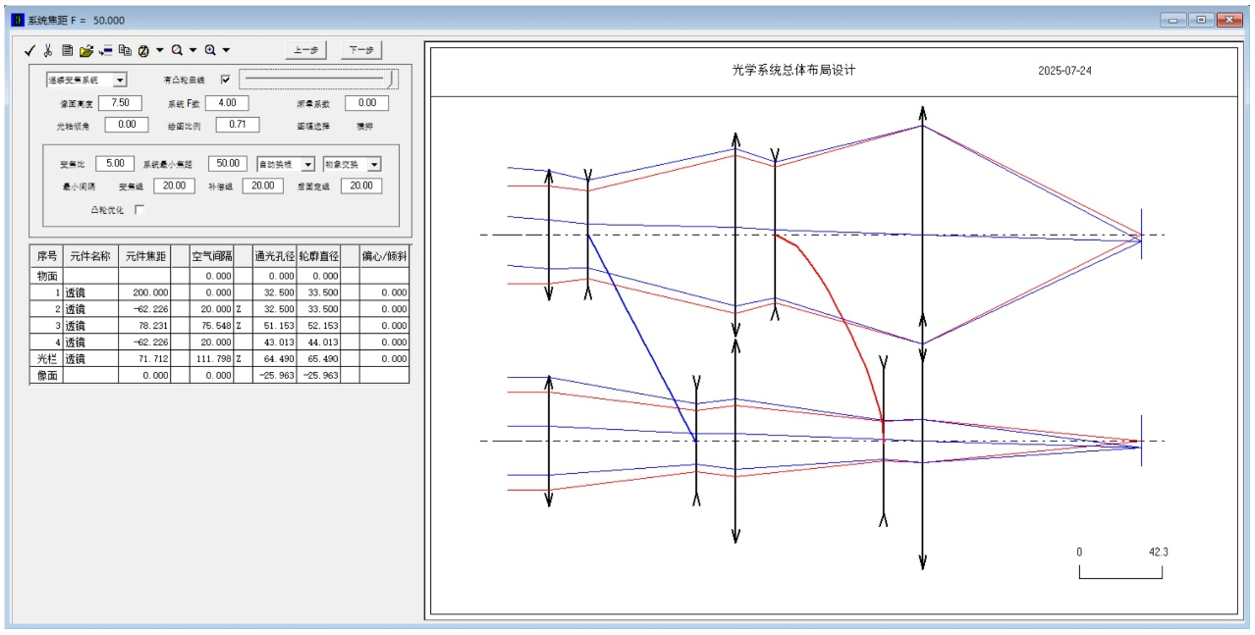Click the insert row icon
Screen dimensions: 1255x635
click(x=106, y=50)
